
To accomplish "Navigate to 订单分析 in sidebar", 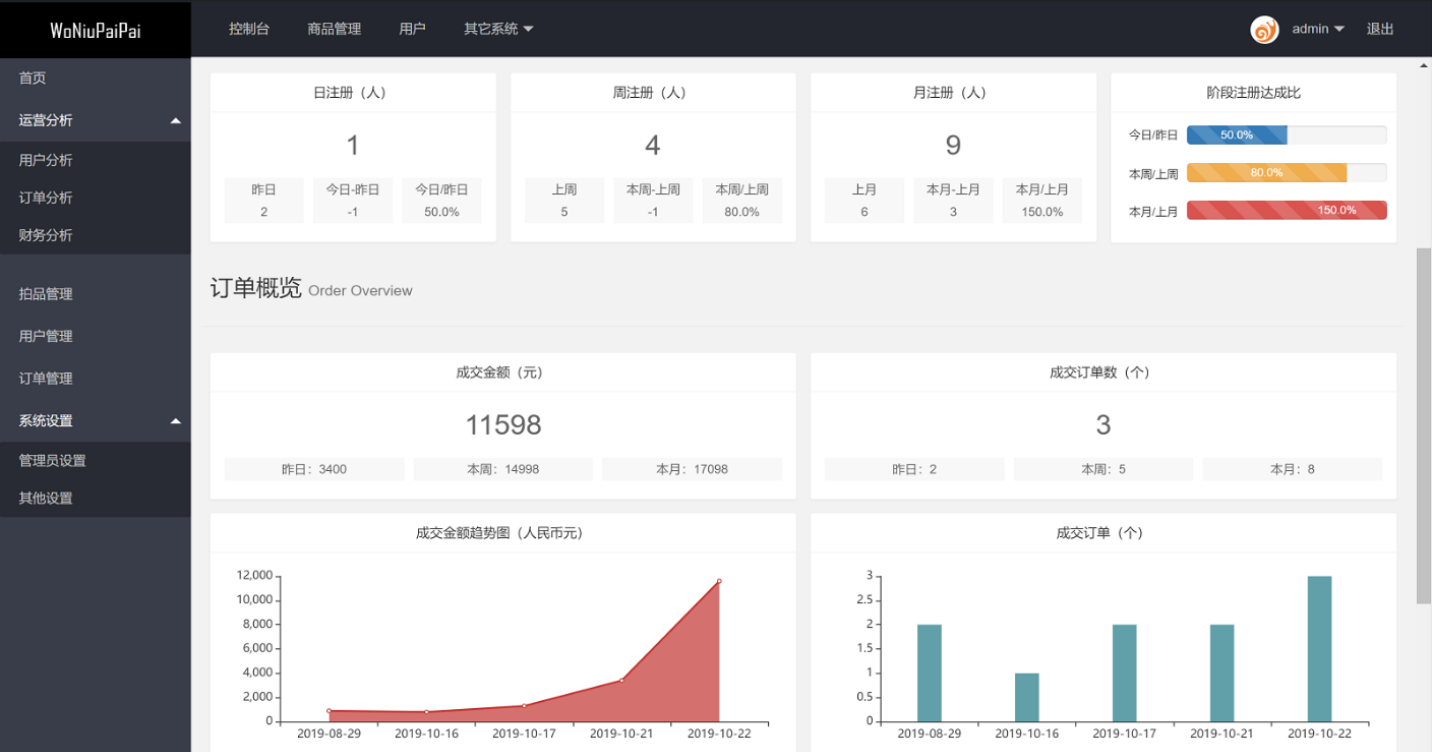I will pyautogui.click(x=46, y=198).
